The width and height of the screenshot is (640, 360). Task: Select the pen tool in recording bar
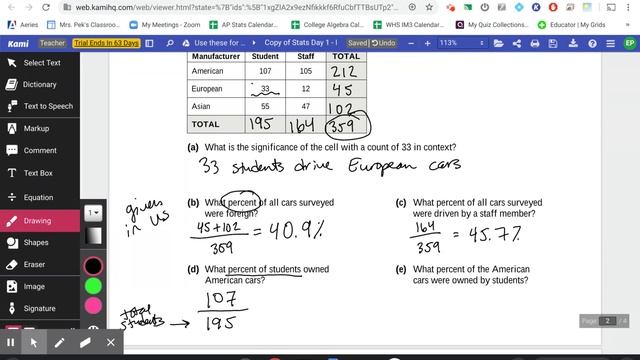[x=60, y=342]
